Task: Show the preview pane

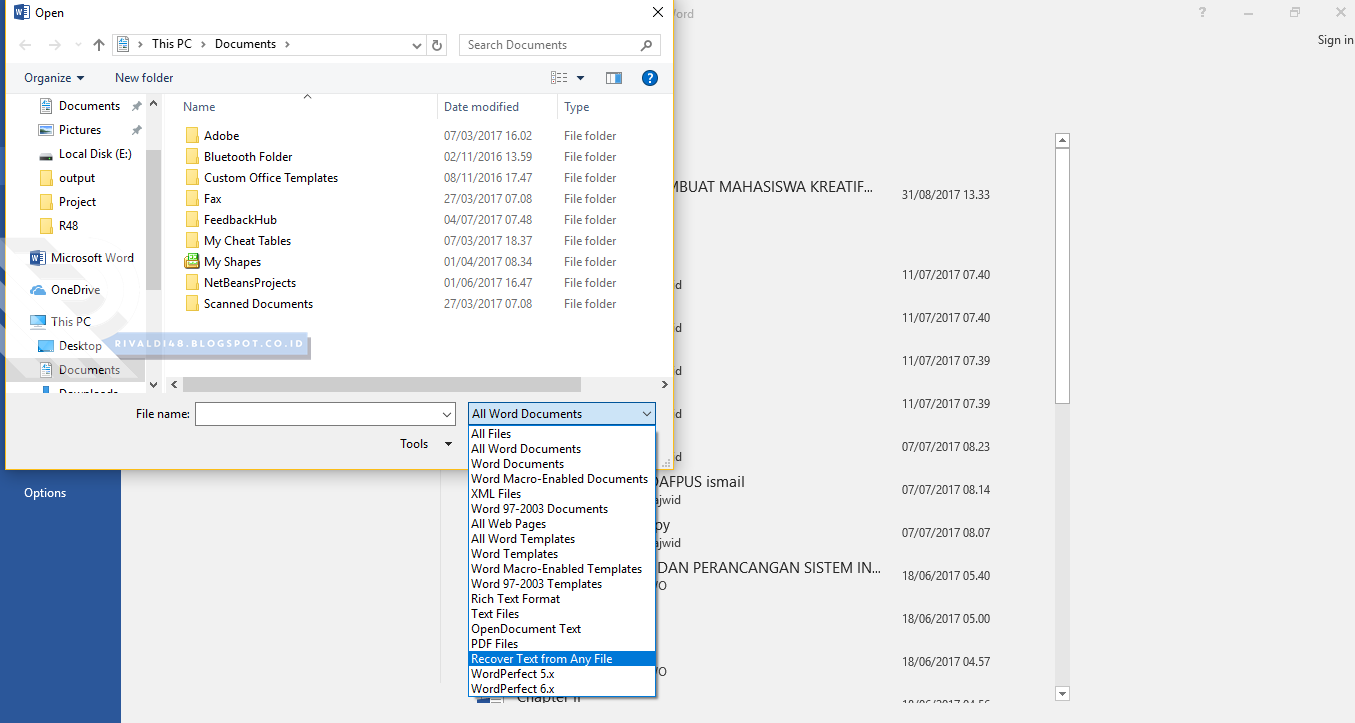Action: (614, 78)
